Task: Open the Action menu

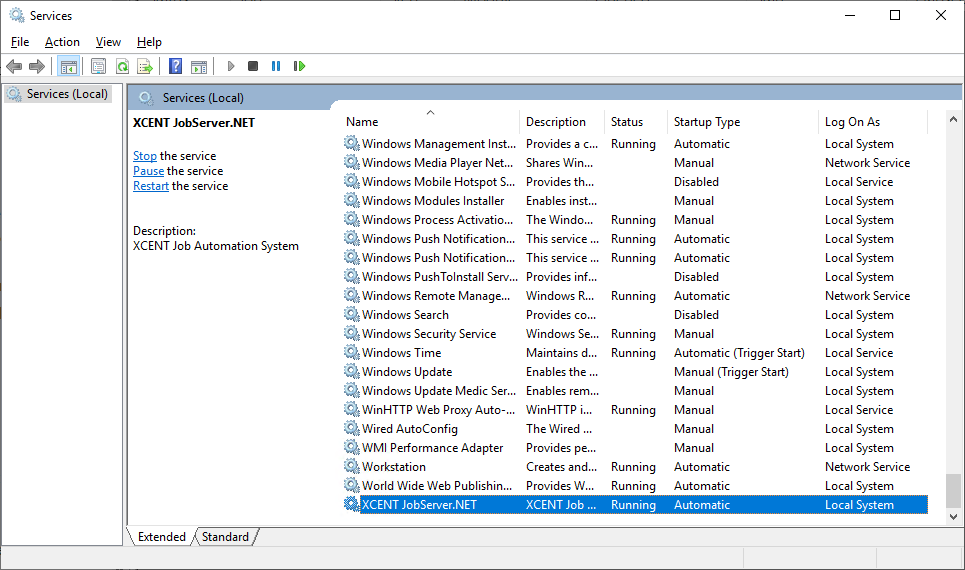Action: point(62,42)
